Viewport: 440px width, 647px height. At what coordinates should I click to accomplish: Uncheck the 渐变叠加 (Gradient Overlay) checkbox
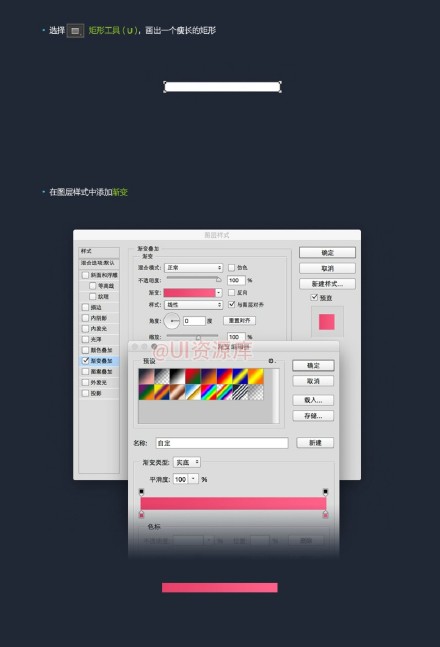[x=85, y=361]
